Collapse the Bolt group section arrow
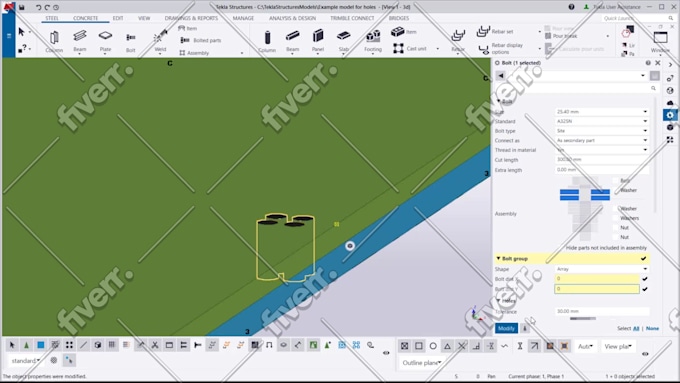The image size is (680, 383). pos(498,259)
